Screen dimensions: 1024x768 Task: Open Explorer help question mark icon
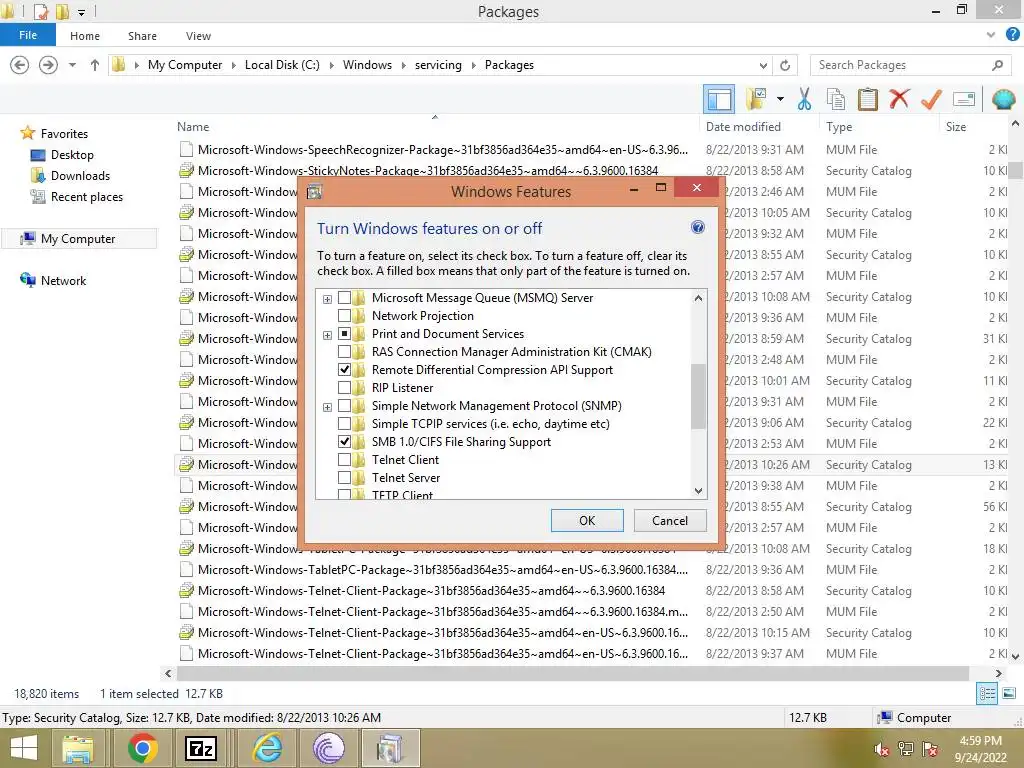pyautogui.click(x=1013, y=35)
